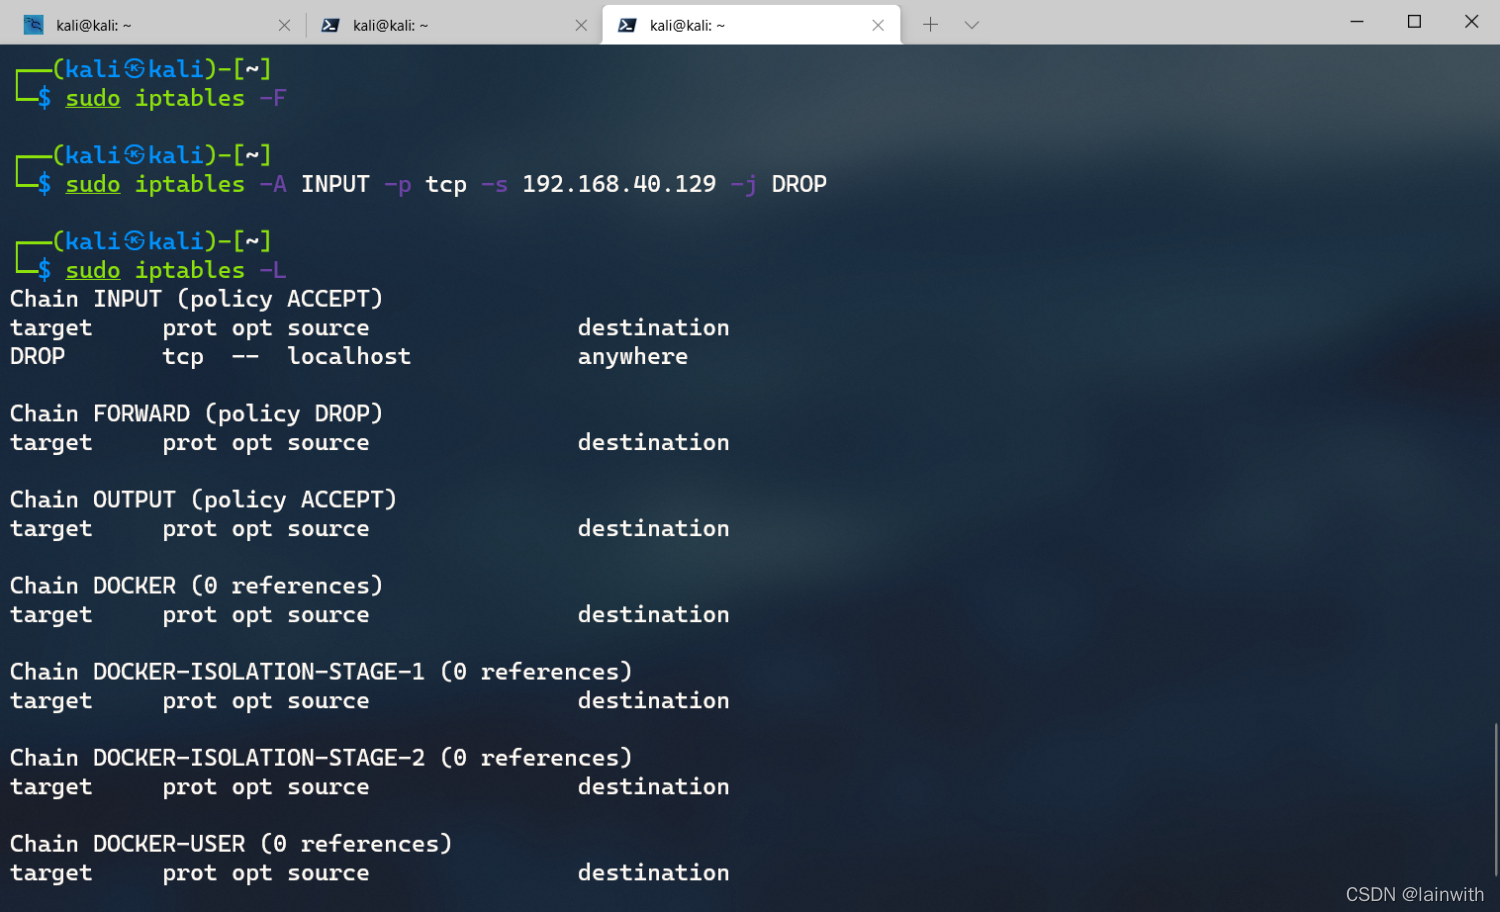Minimize the terminal window

coord(1357,21)
